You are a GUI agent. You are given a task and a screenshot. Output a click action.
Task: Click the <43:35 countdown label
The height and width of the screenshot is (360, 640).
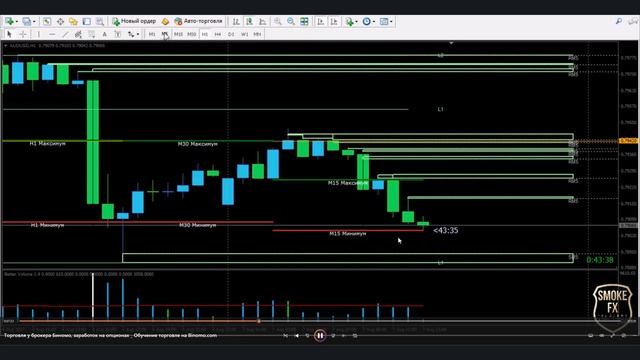click(x=446, y=231)
